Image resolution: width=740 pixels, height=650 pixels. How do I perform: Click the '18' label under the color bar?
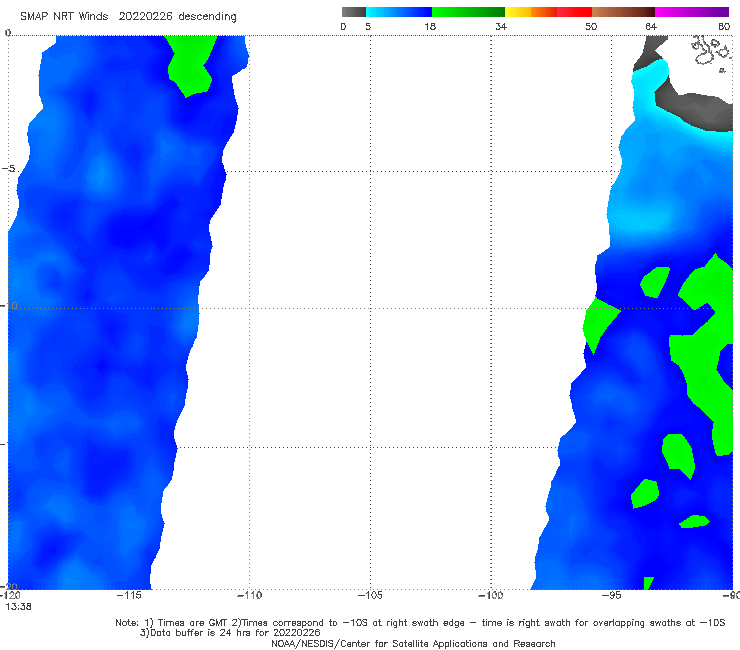tap(430, 26)
